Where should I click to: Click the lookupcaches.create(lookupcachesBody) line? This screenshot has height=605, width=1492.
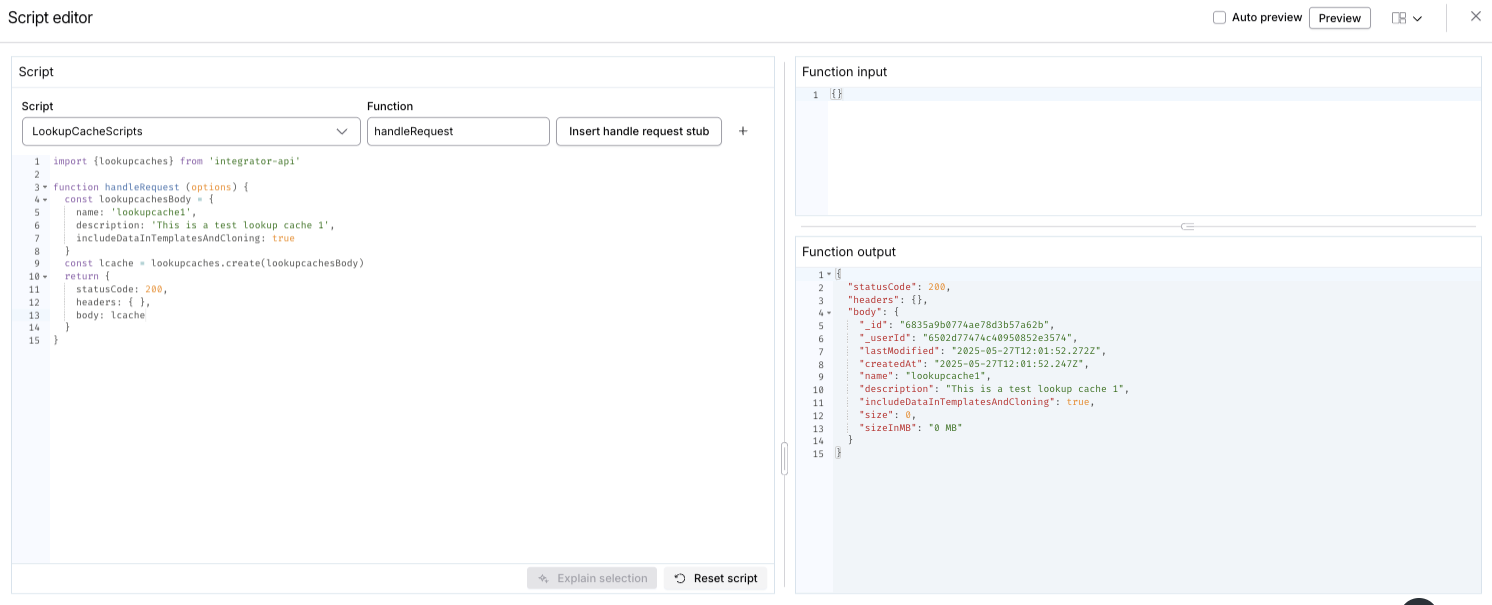pyautogui.click(x=214, y=264)
